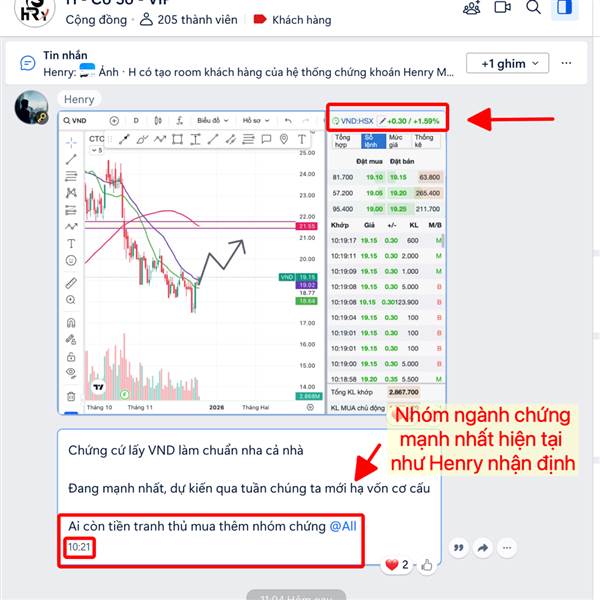Forward the message with share arrow
Viewport: 600px width, 600px height.
[483, 548]
